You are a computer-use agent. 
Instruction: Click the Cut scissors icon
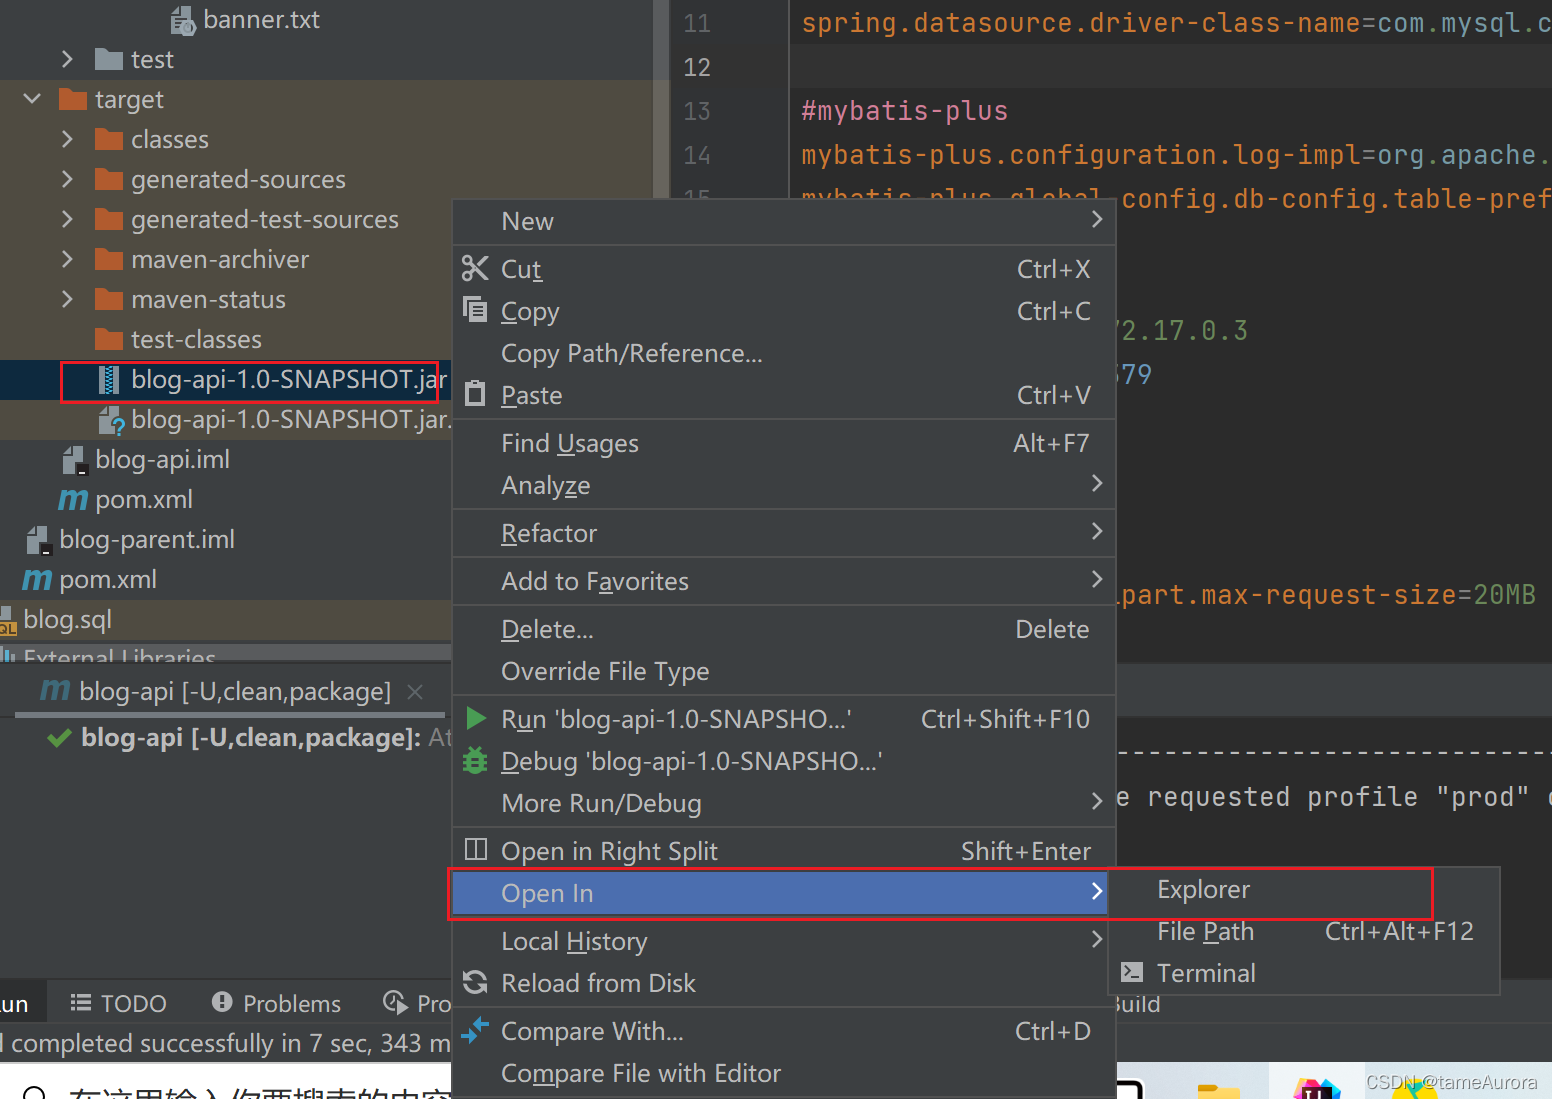[475, 269]
